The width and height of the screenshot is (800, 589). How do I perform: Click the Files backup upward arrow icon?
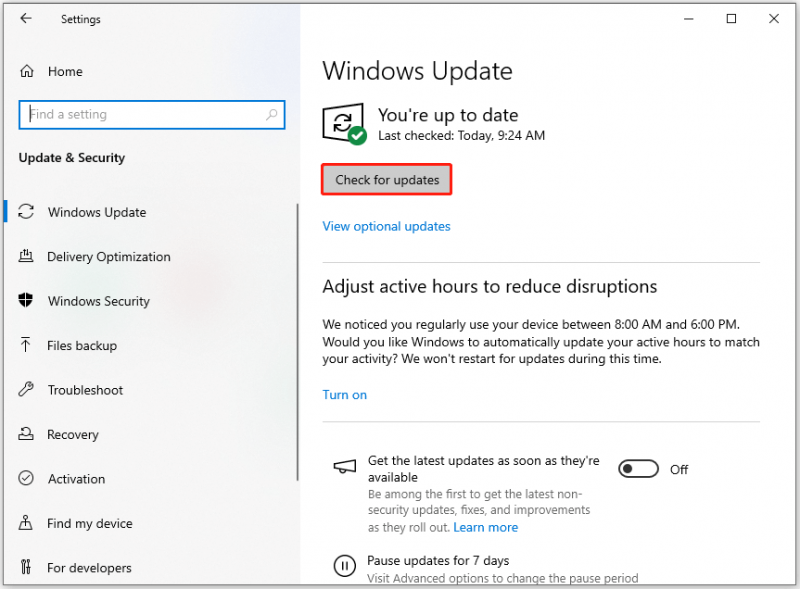click(26, 345)
